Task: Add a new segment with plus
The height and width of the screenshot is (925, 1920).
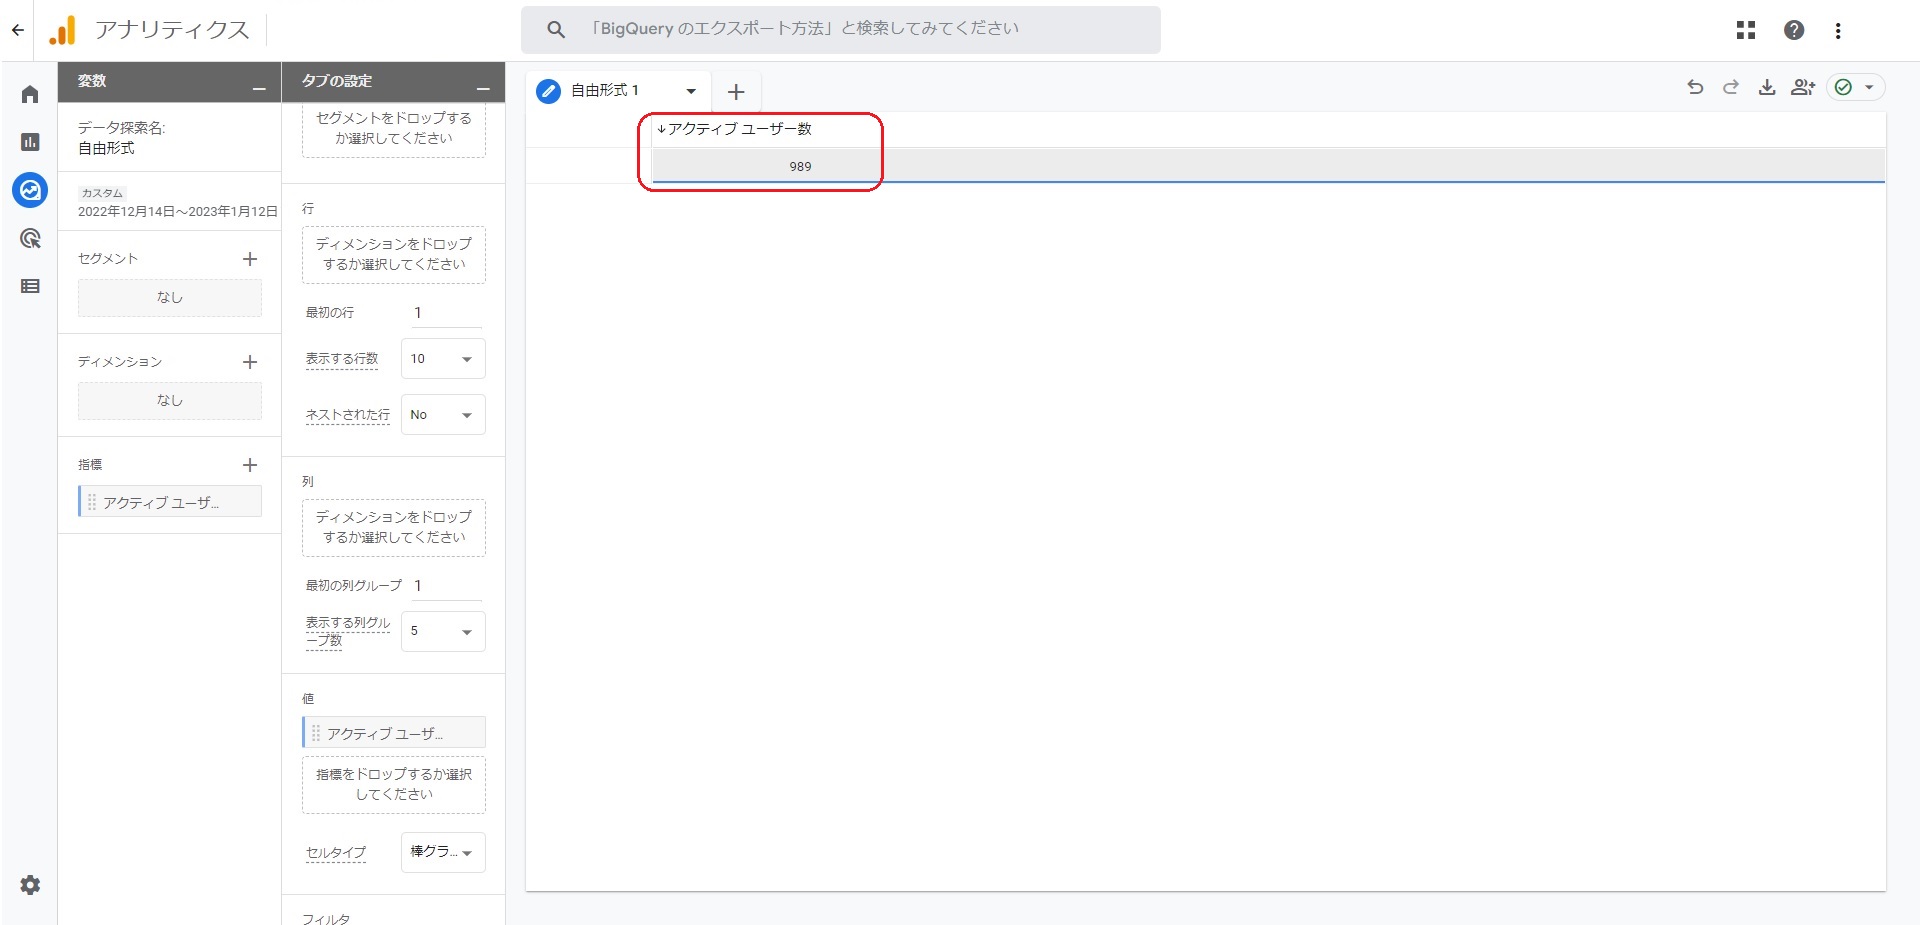Action: (x=250, y=259)
